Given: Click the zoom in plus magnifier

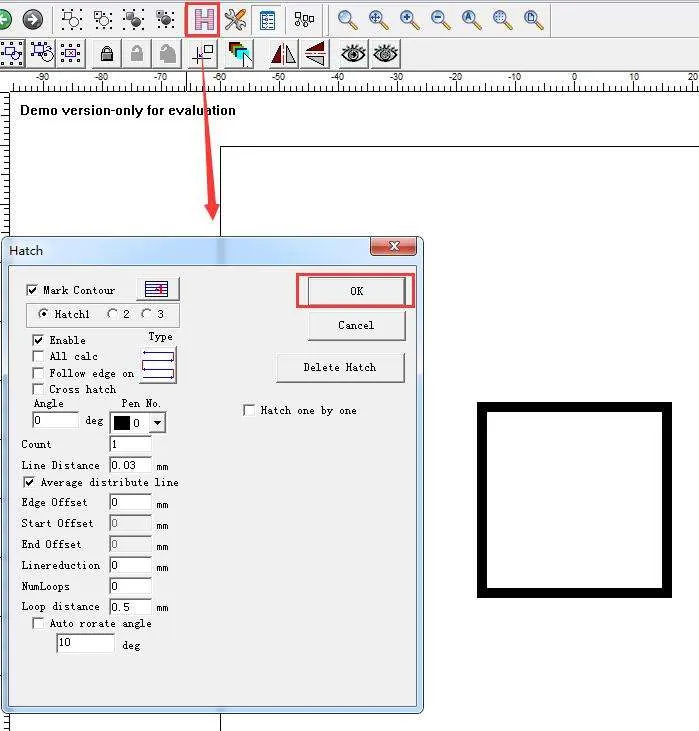Looking at the screenshot, I should tap(409, 20).
